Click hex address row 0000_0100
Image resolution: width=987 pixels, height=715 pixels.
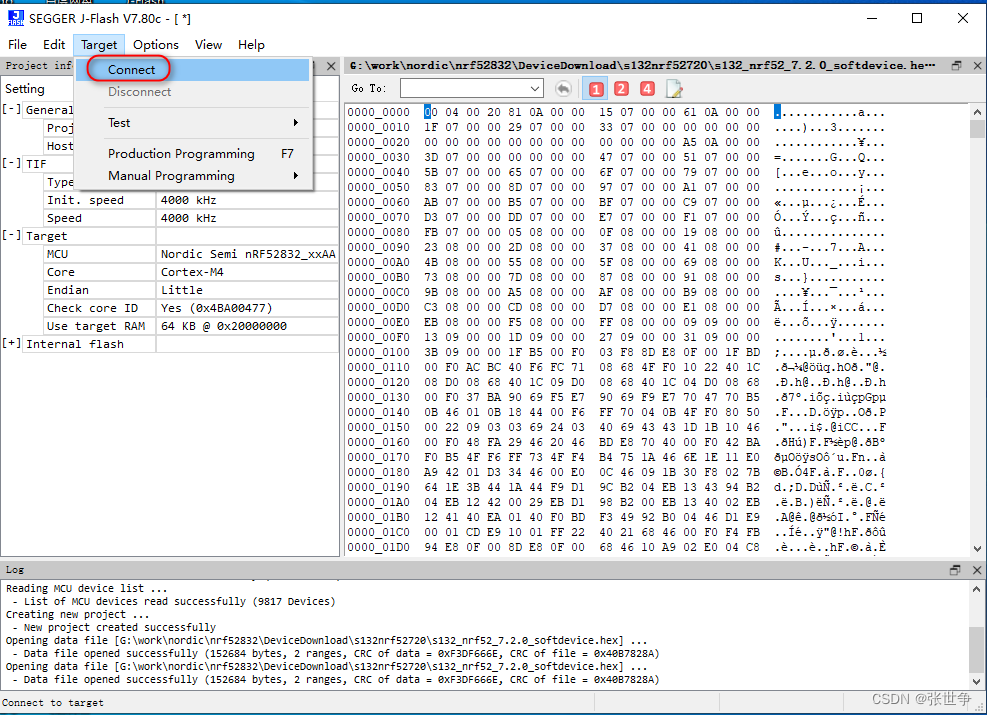click(x=378, y=352)
